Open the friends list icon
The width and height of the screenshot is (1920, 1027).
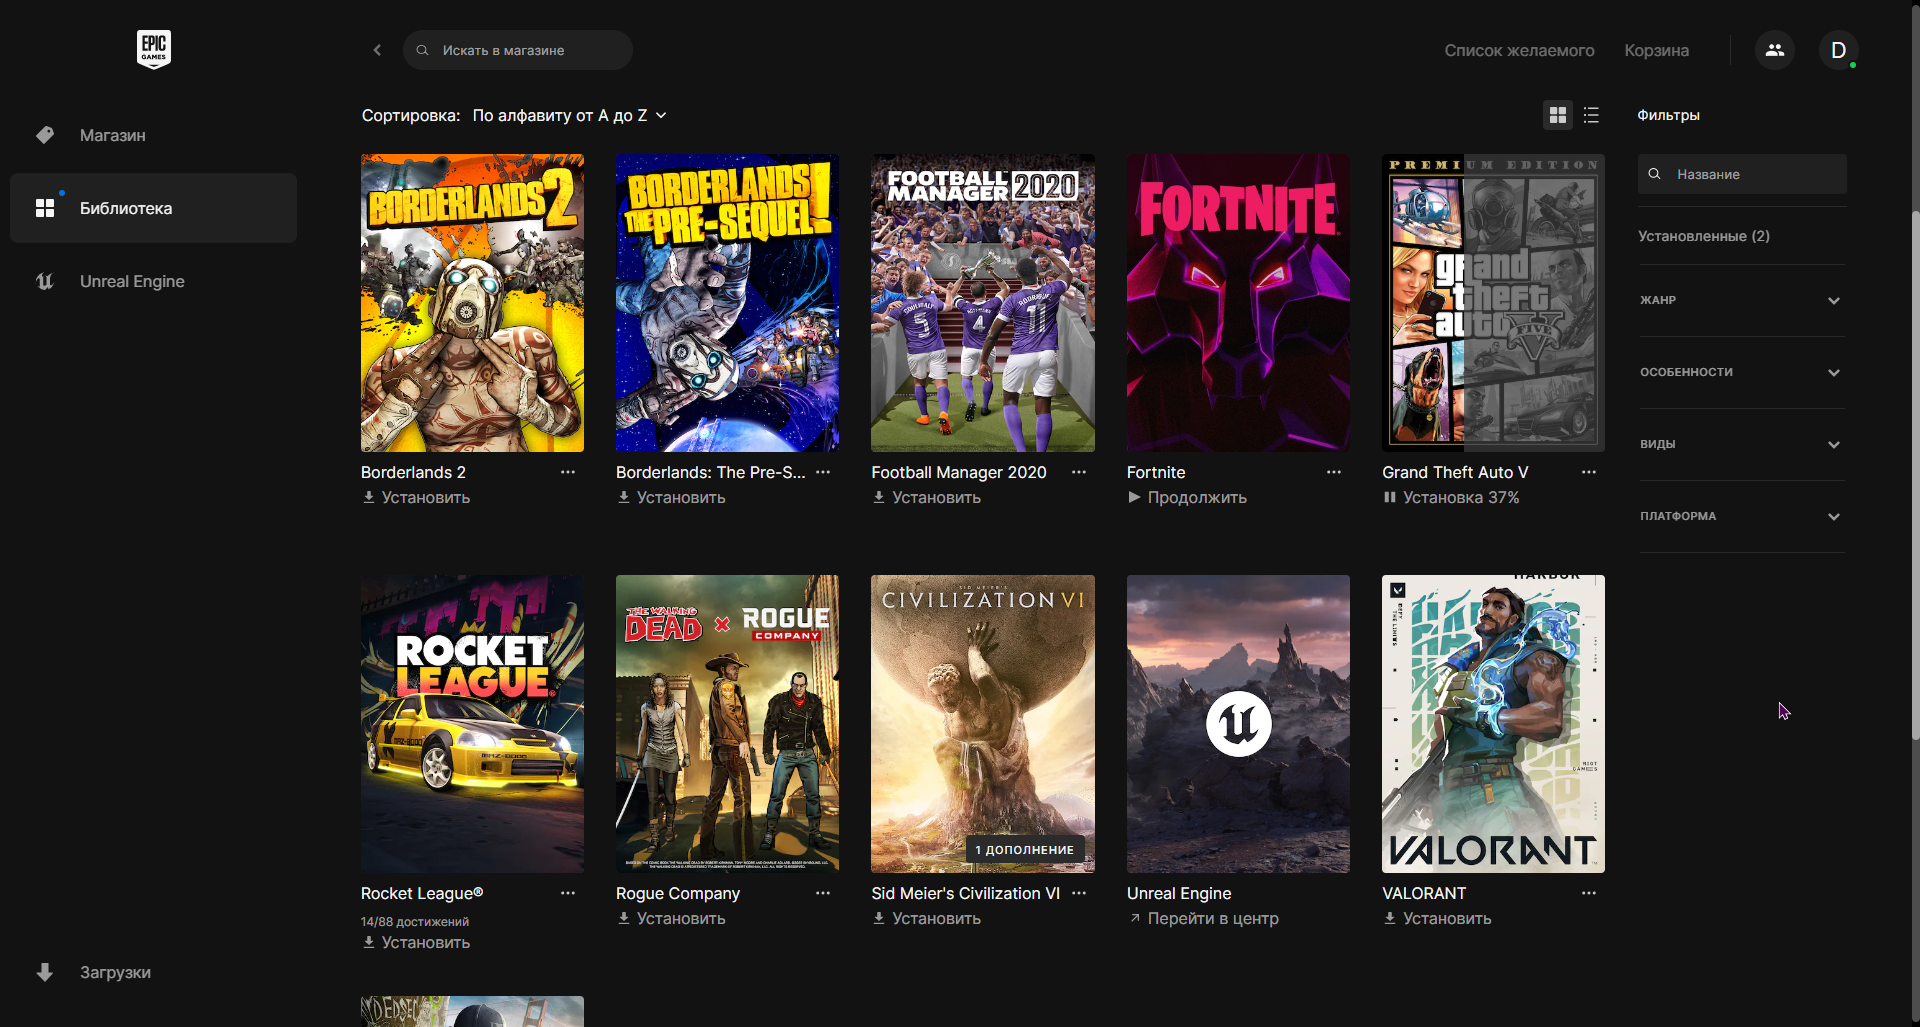pos(1775,50)
